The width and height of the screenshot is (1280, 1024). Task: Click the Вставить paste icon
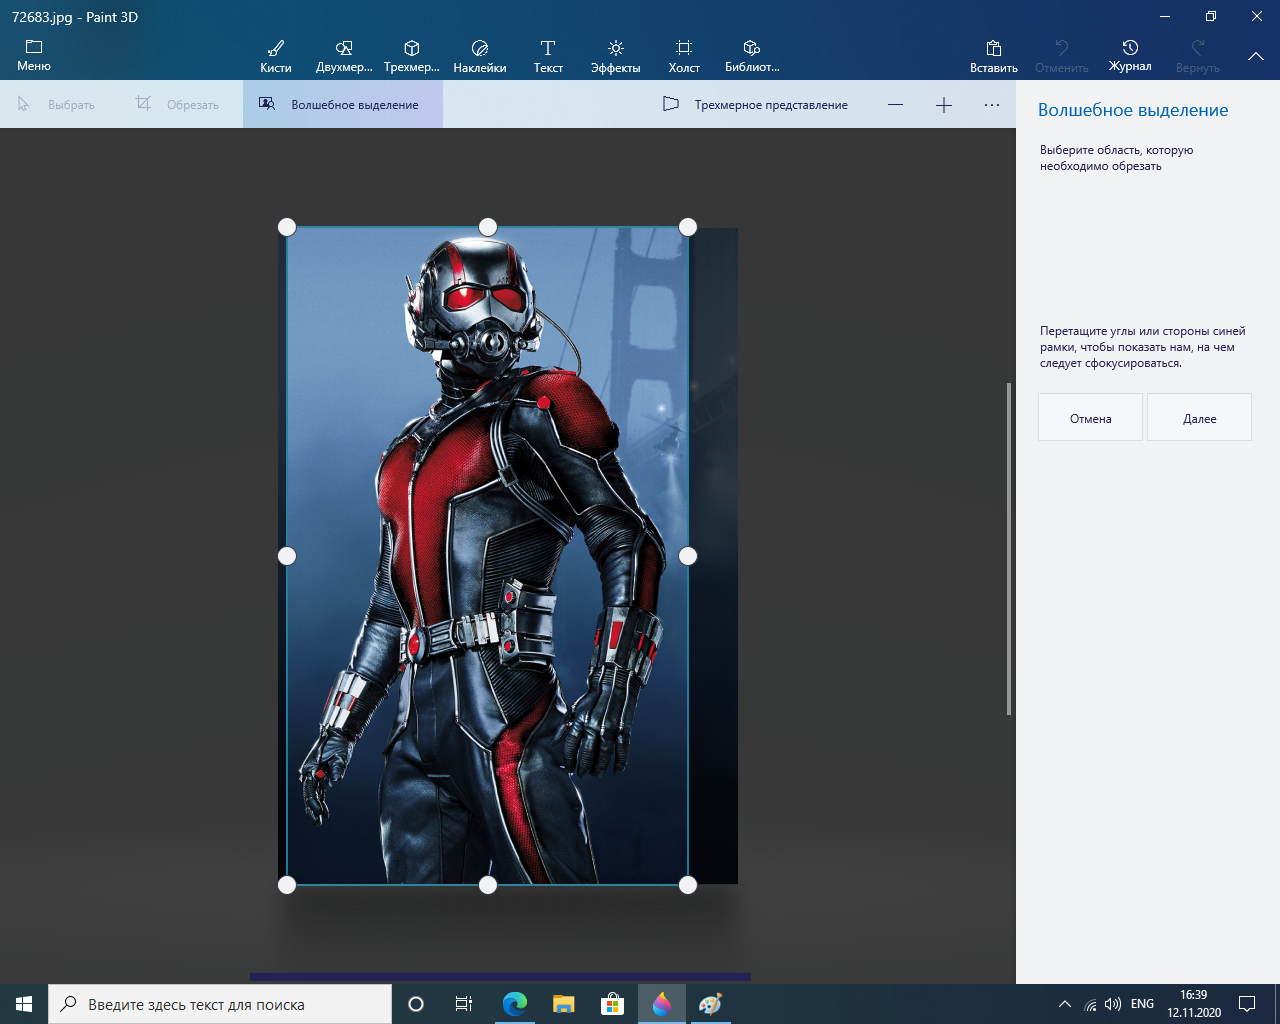click(x=993, y=56)
